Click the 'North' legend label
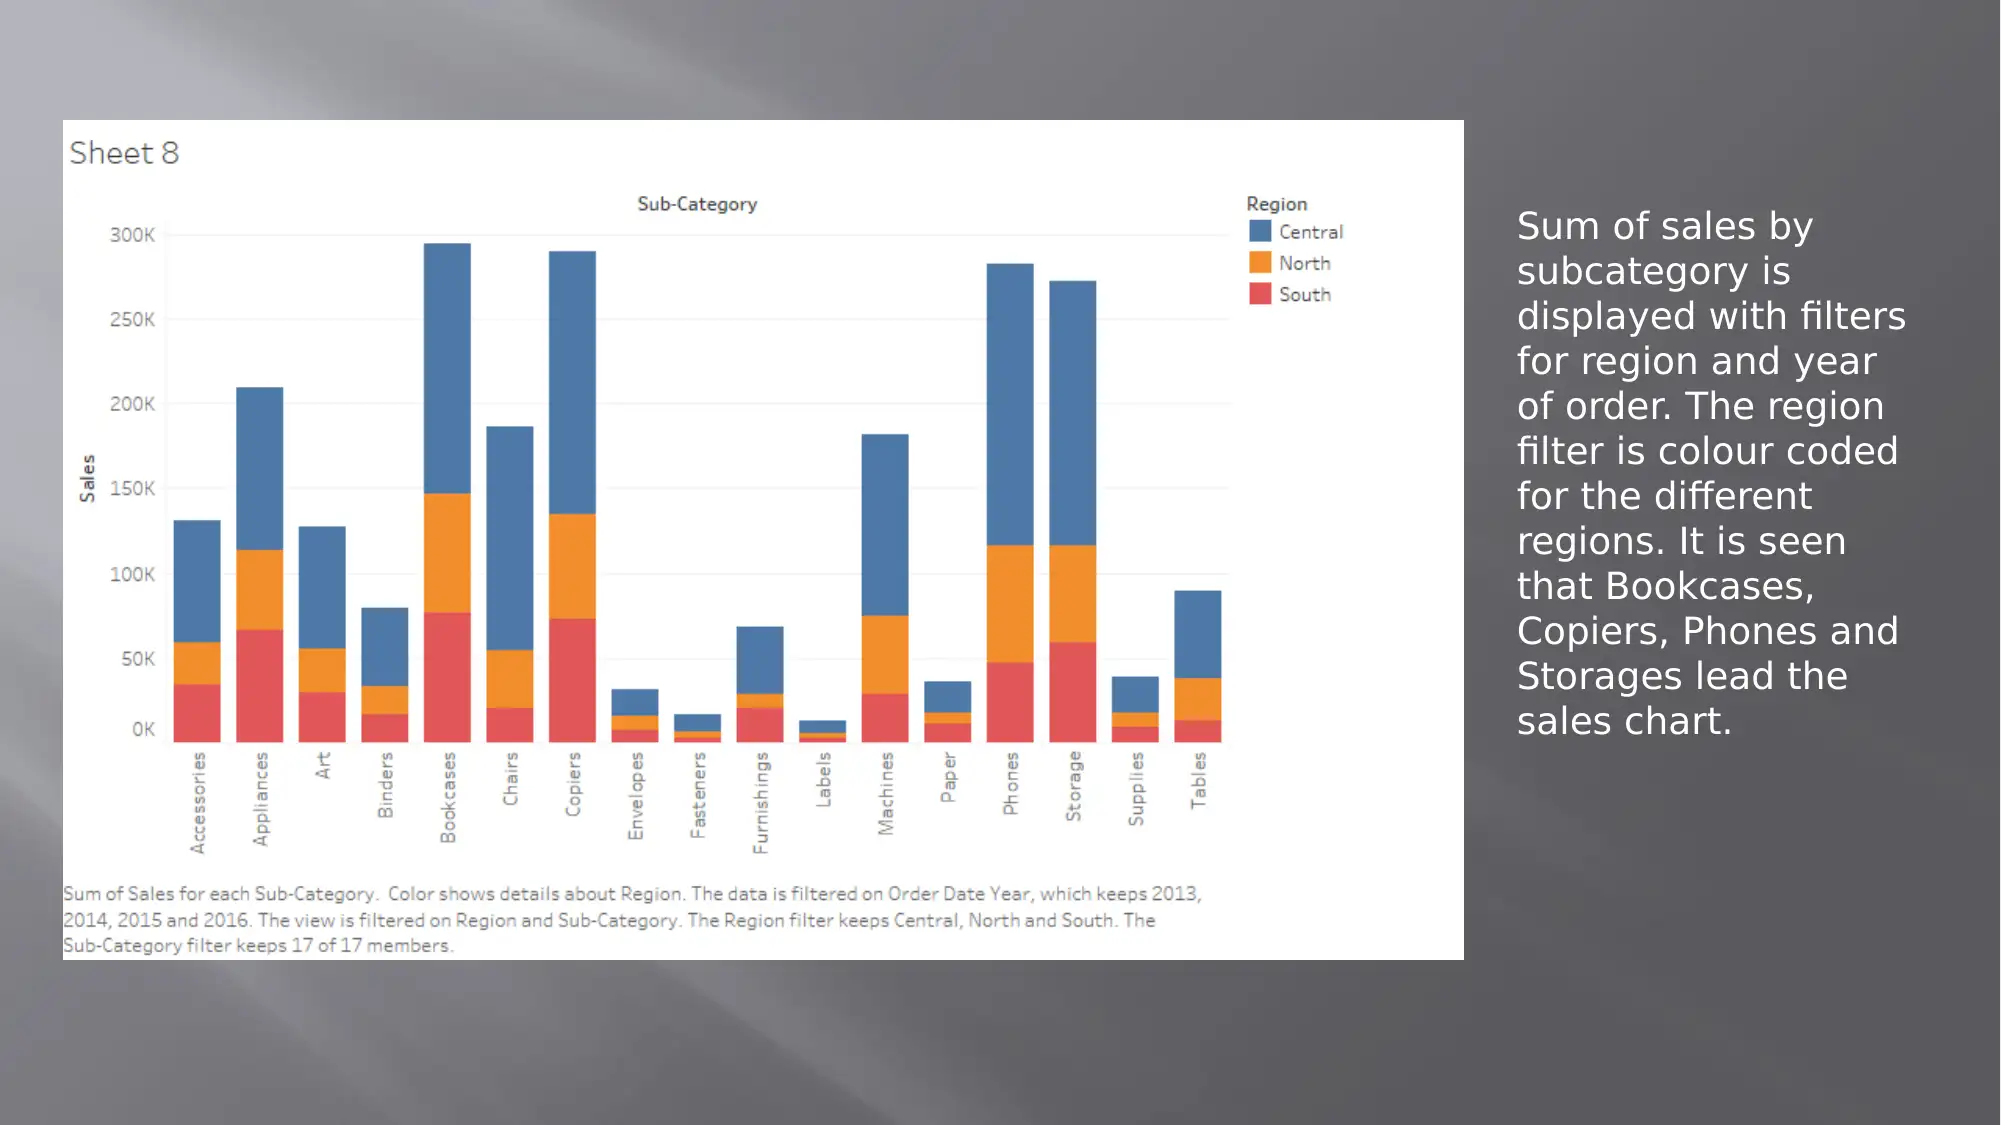 point(1305,263)
